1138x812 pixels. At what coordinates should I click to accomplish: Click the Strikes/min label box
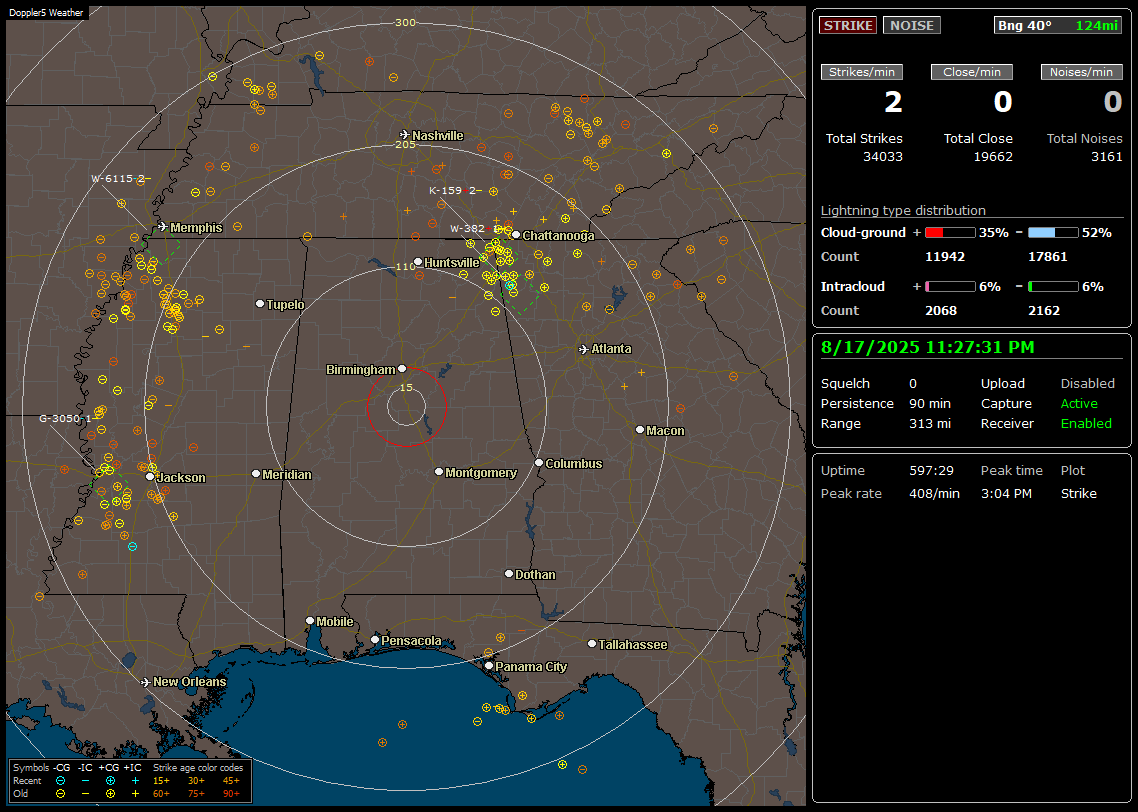tap(861, 72)
